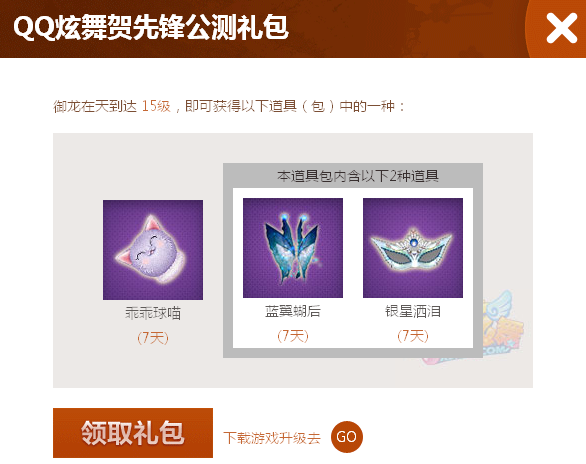This screenshot has height=464, width=586.
Task: Click the 7天 duration under 乖乖球喵
Action: tap(153, 338)
